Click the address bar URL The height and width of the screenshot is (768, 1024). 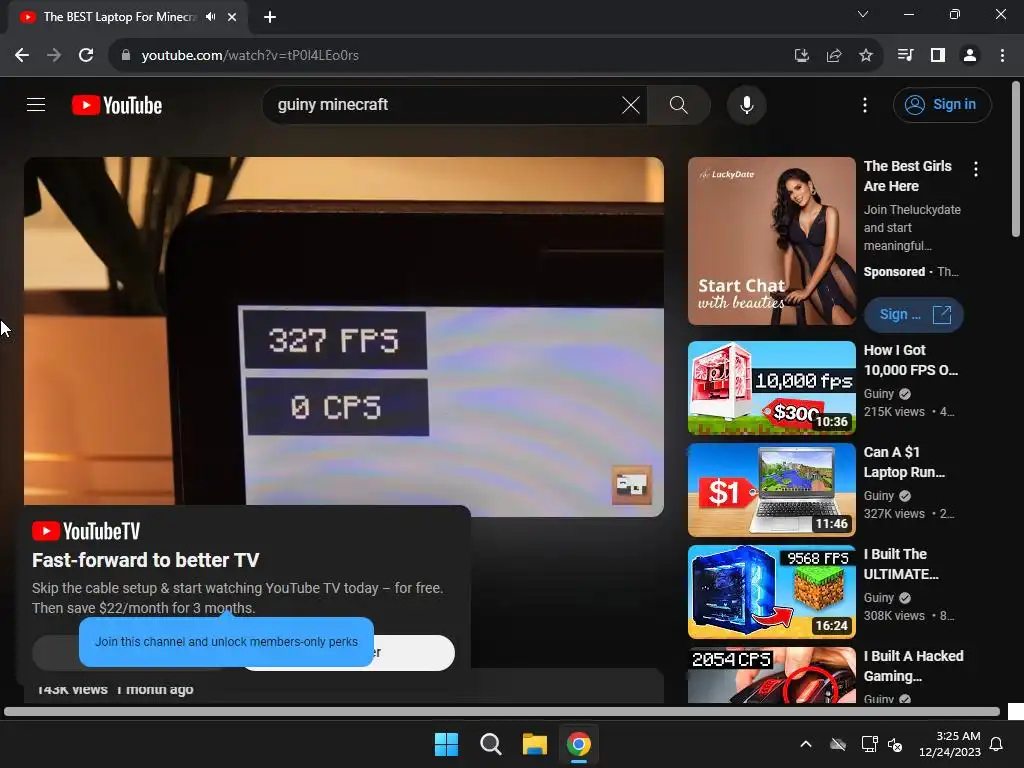250,56
